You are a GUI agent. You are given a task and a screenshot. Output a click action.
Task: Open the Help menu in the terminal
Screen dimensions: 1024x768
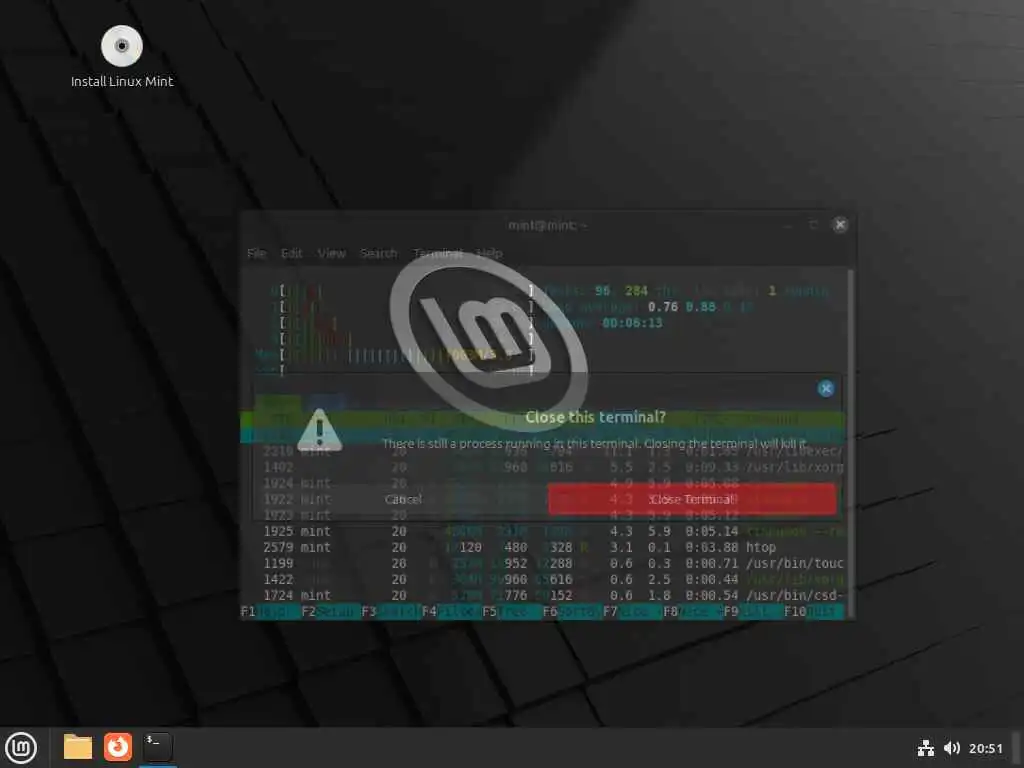490,253
